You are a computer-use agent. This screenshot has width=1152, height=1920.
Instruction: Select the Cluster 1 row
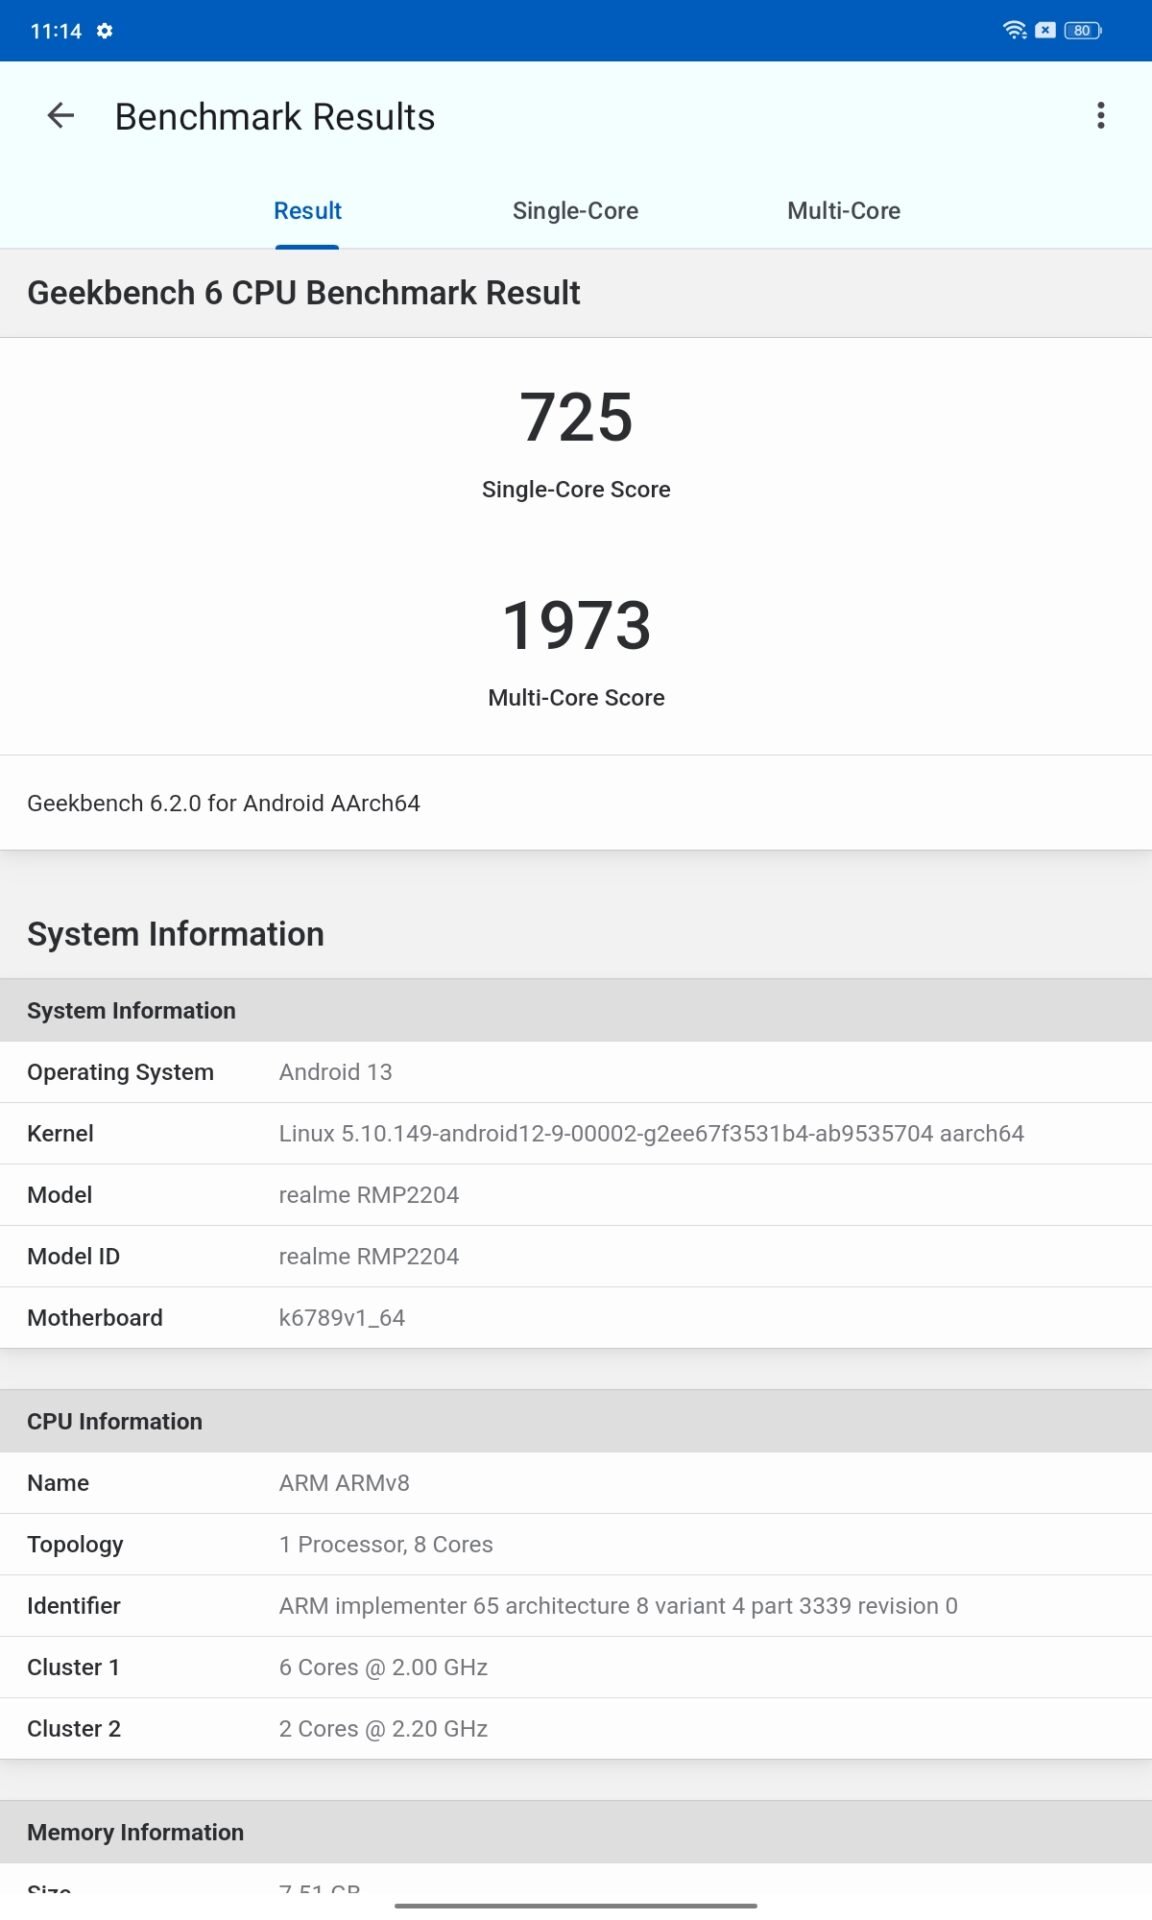[x=576, y=1667]
